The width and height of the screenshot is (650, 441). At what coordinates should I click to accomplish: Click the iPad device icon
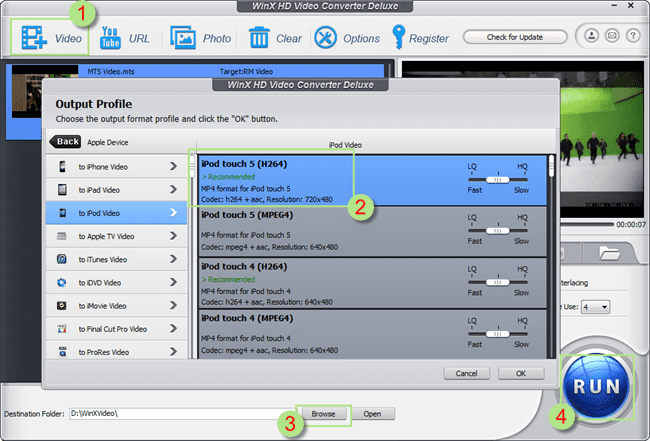pos(62,190)
